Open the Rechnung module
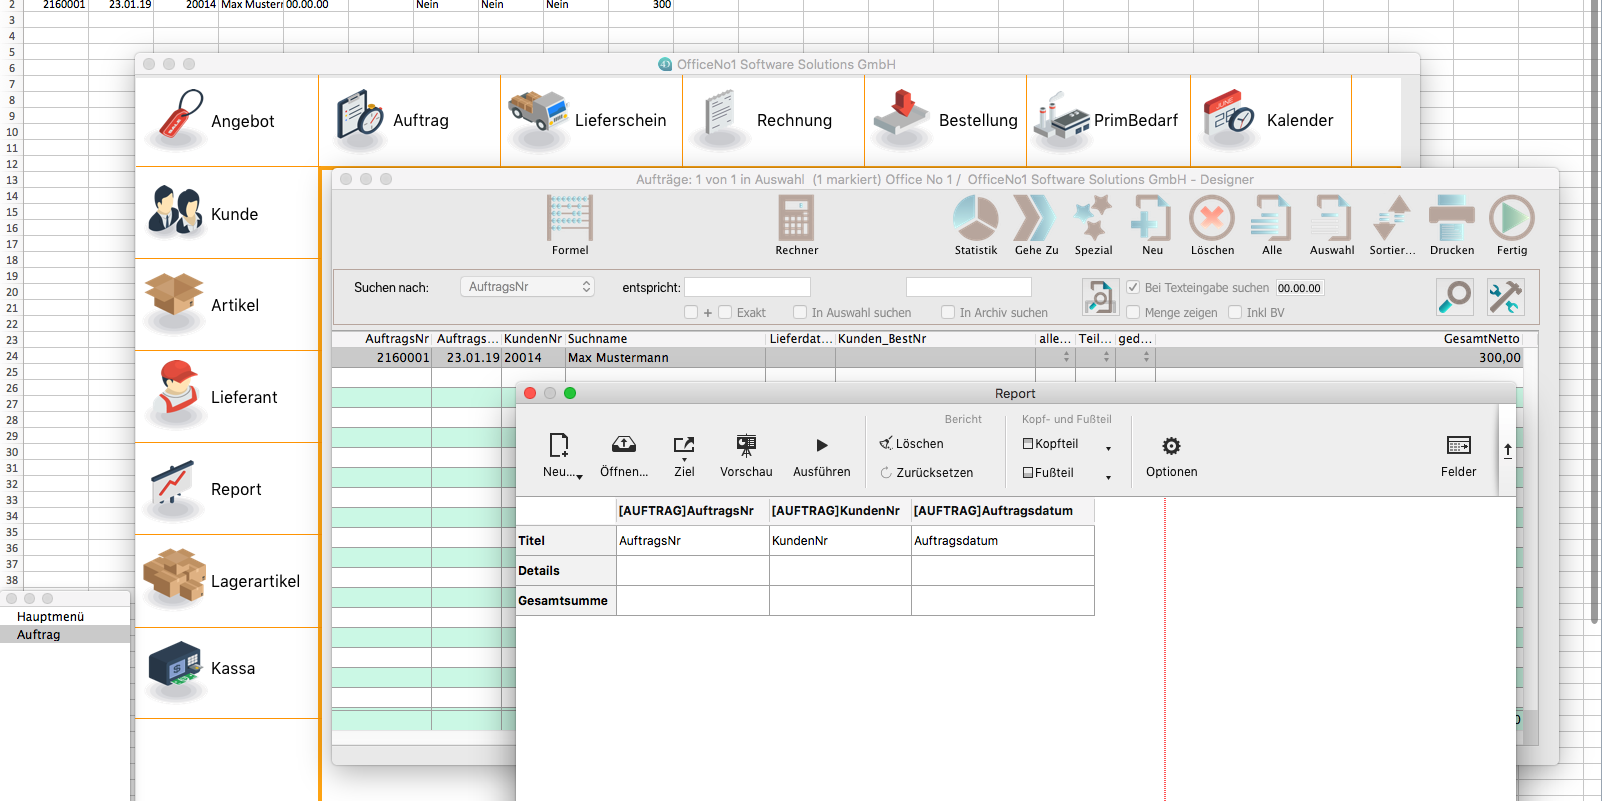This screenshot has width=1602, height=801. [773, 120]
